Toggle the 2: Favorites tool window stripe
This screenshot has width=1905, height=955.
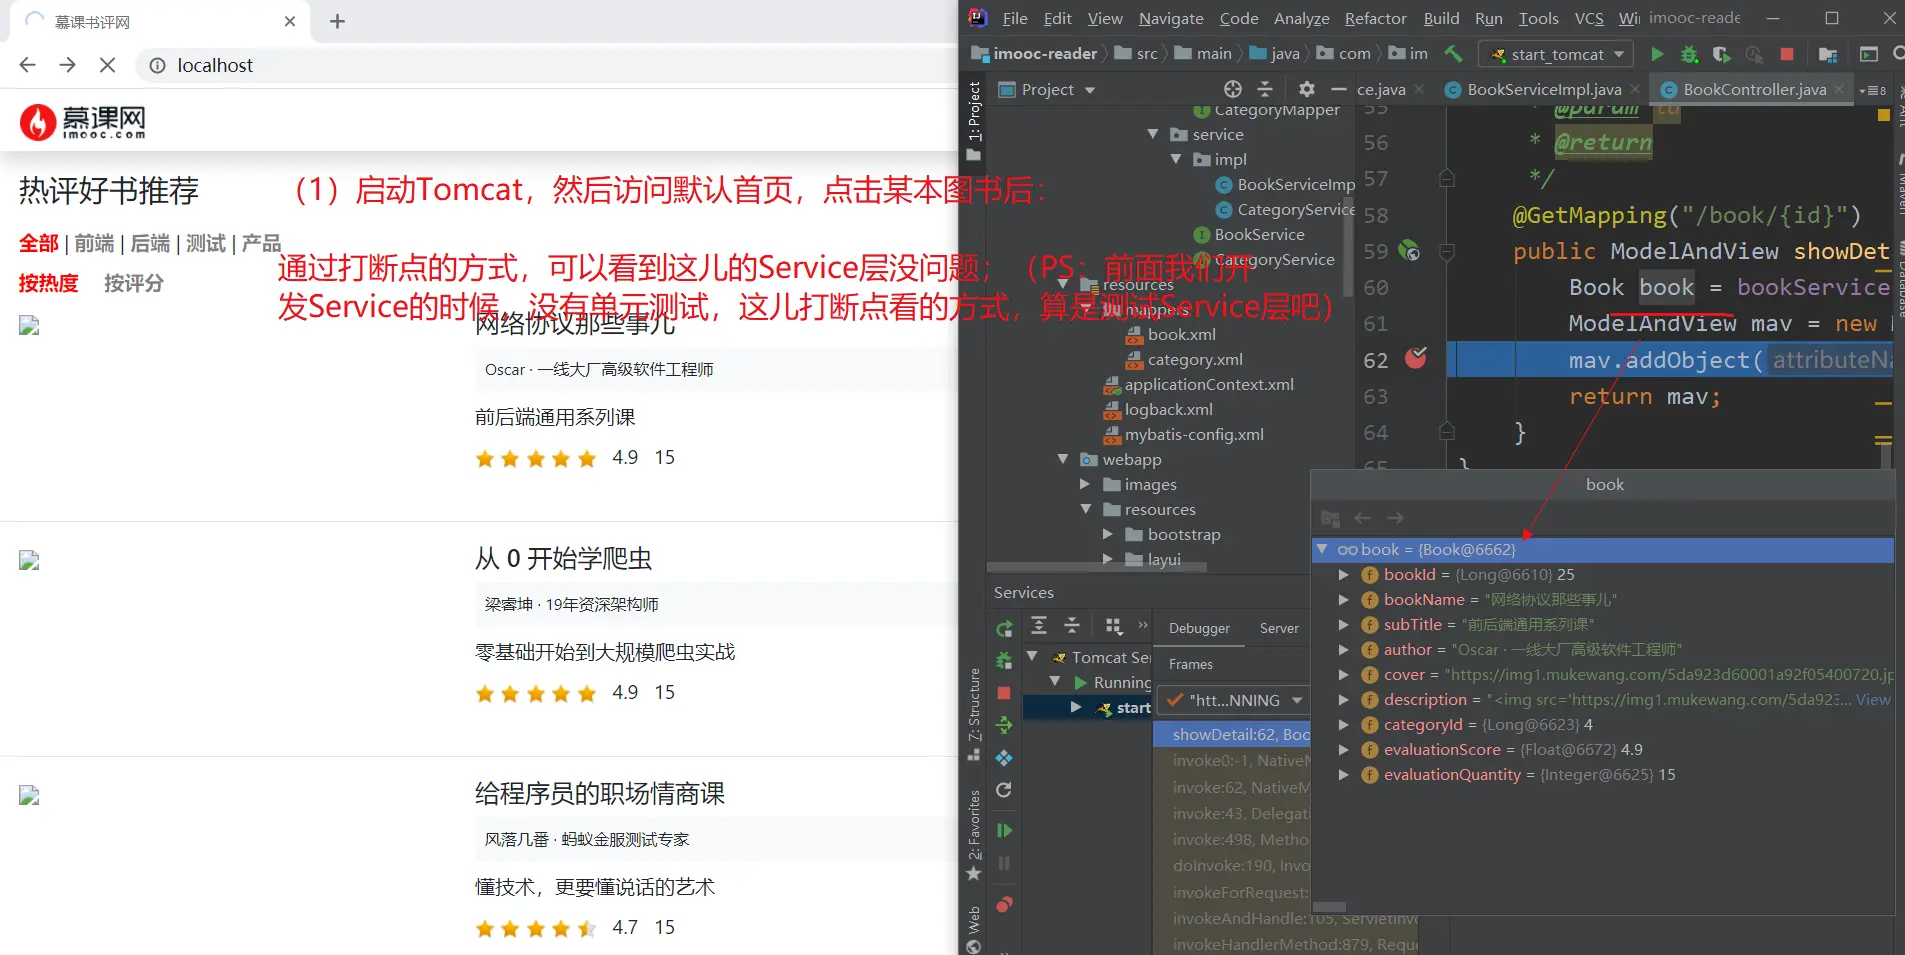(974, 835)
